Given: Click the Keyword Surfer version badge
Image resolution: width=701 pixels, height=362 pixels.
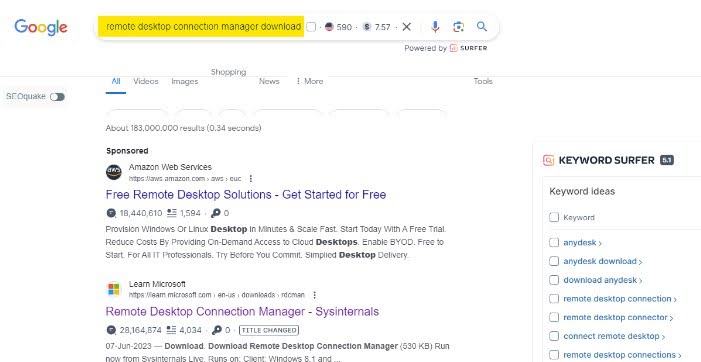Looking at the screenshot, I should click(667, 160).
